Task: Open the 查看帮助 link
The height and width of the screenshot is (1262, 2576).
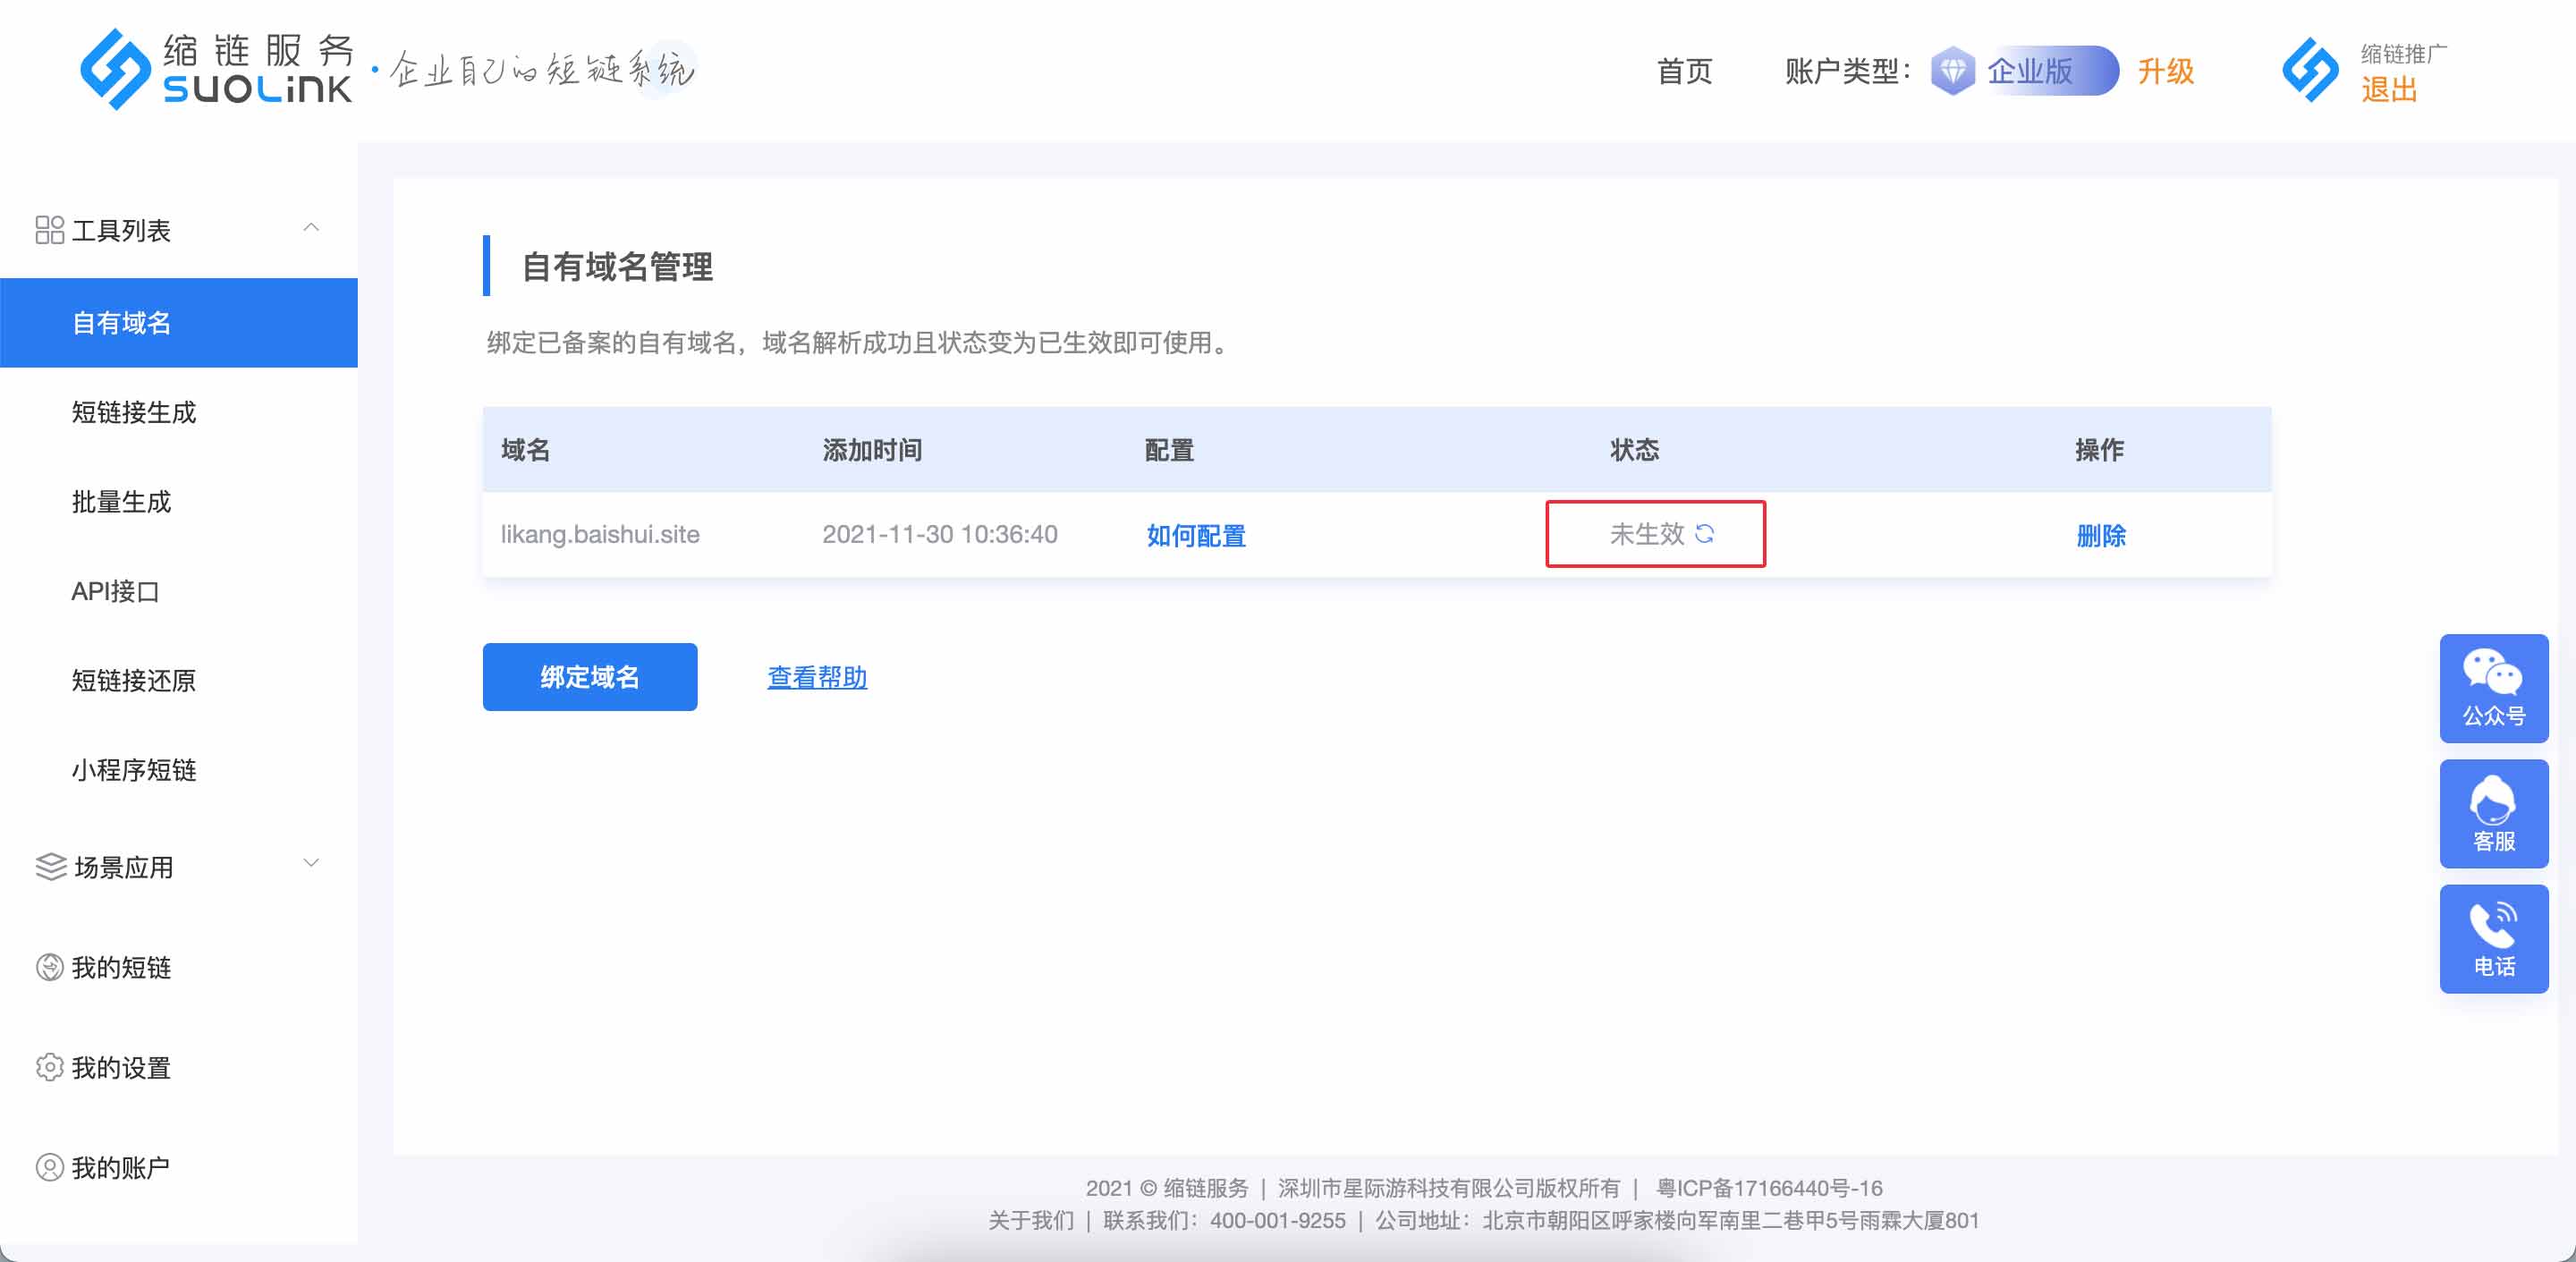Action: point(817,677)
